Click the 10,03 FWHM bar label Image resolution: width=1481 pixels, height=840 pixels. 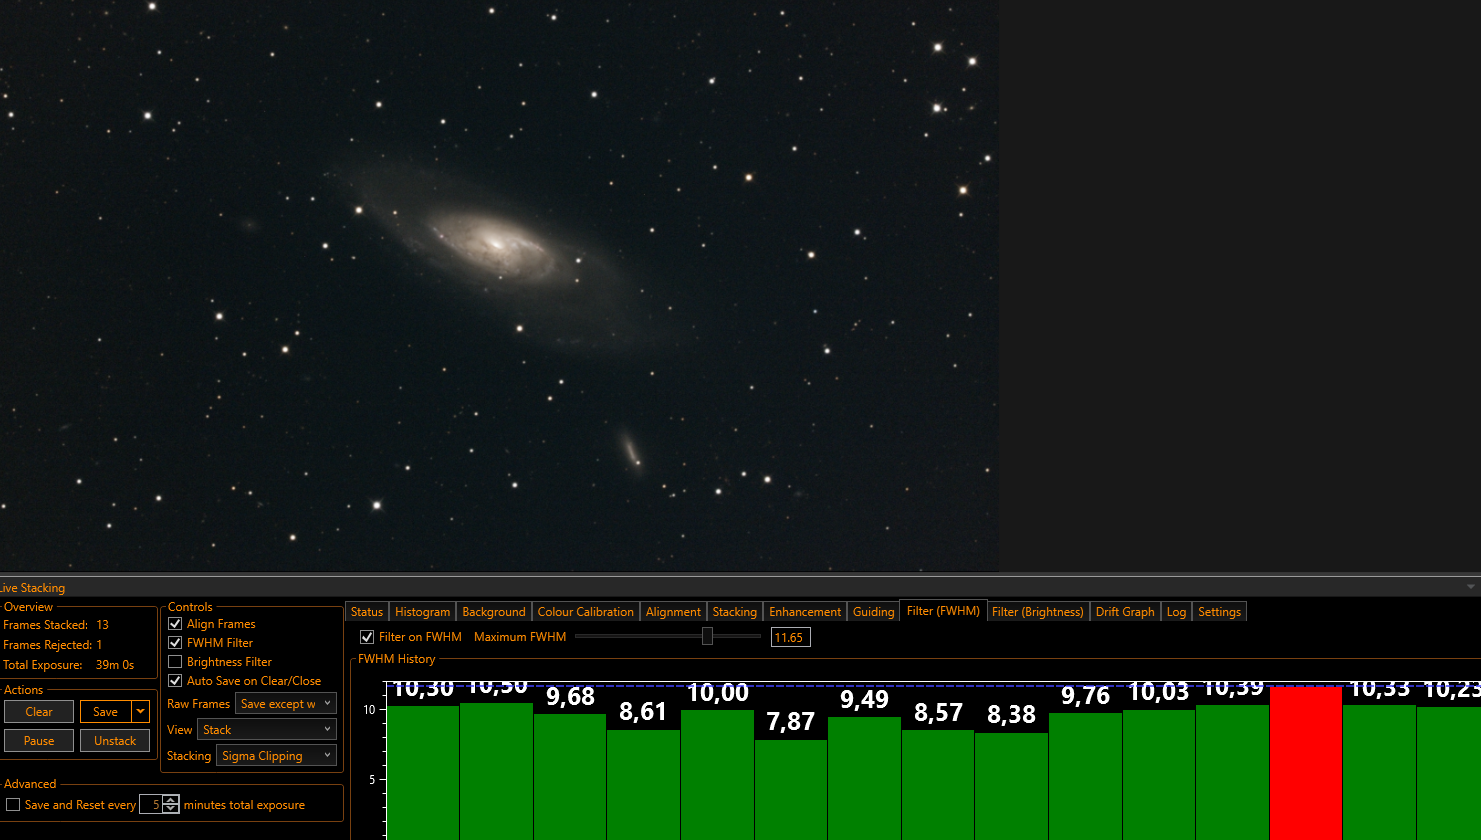pyautogui.click(x=1158, y=692)
